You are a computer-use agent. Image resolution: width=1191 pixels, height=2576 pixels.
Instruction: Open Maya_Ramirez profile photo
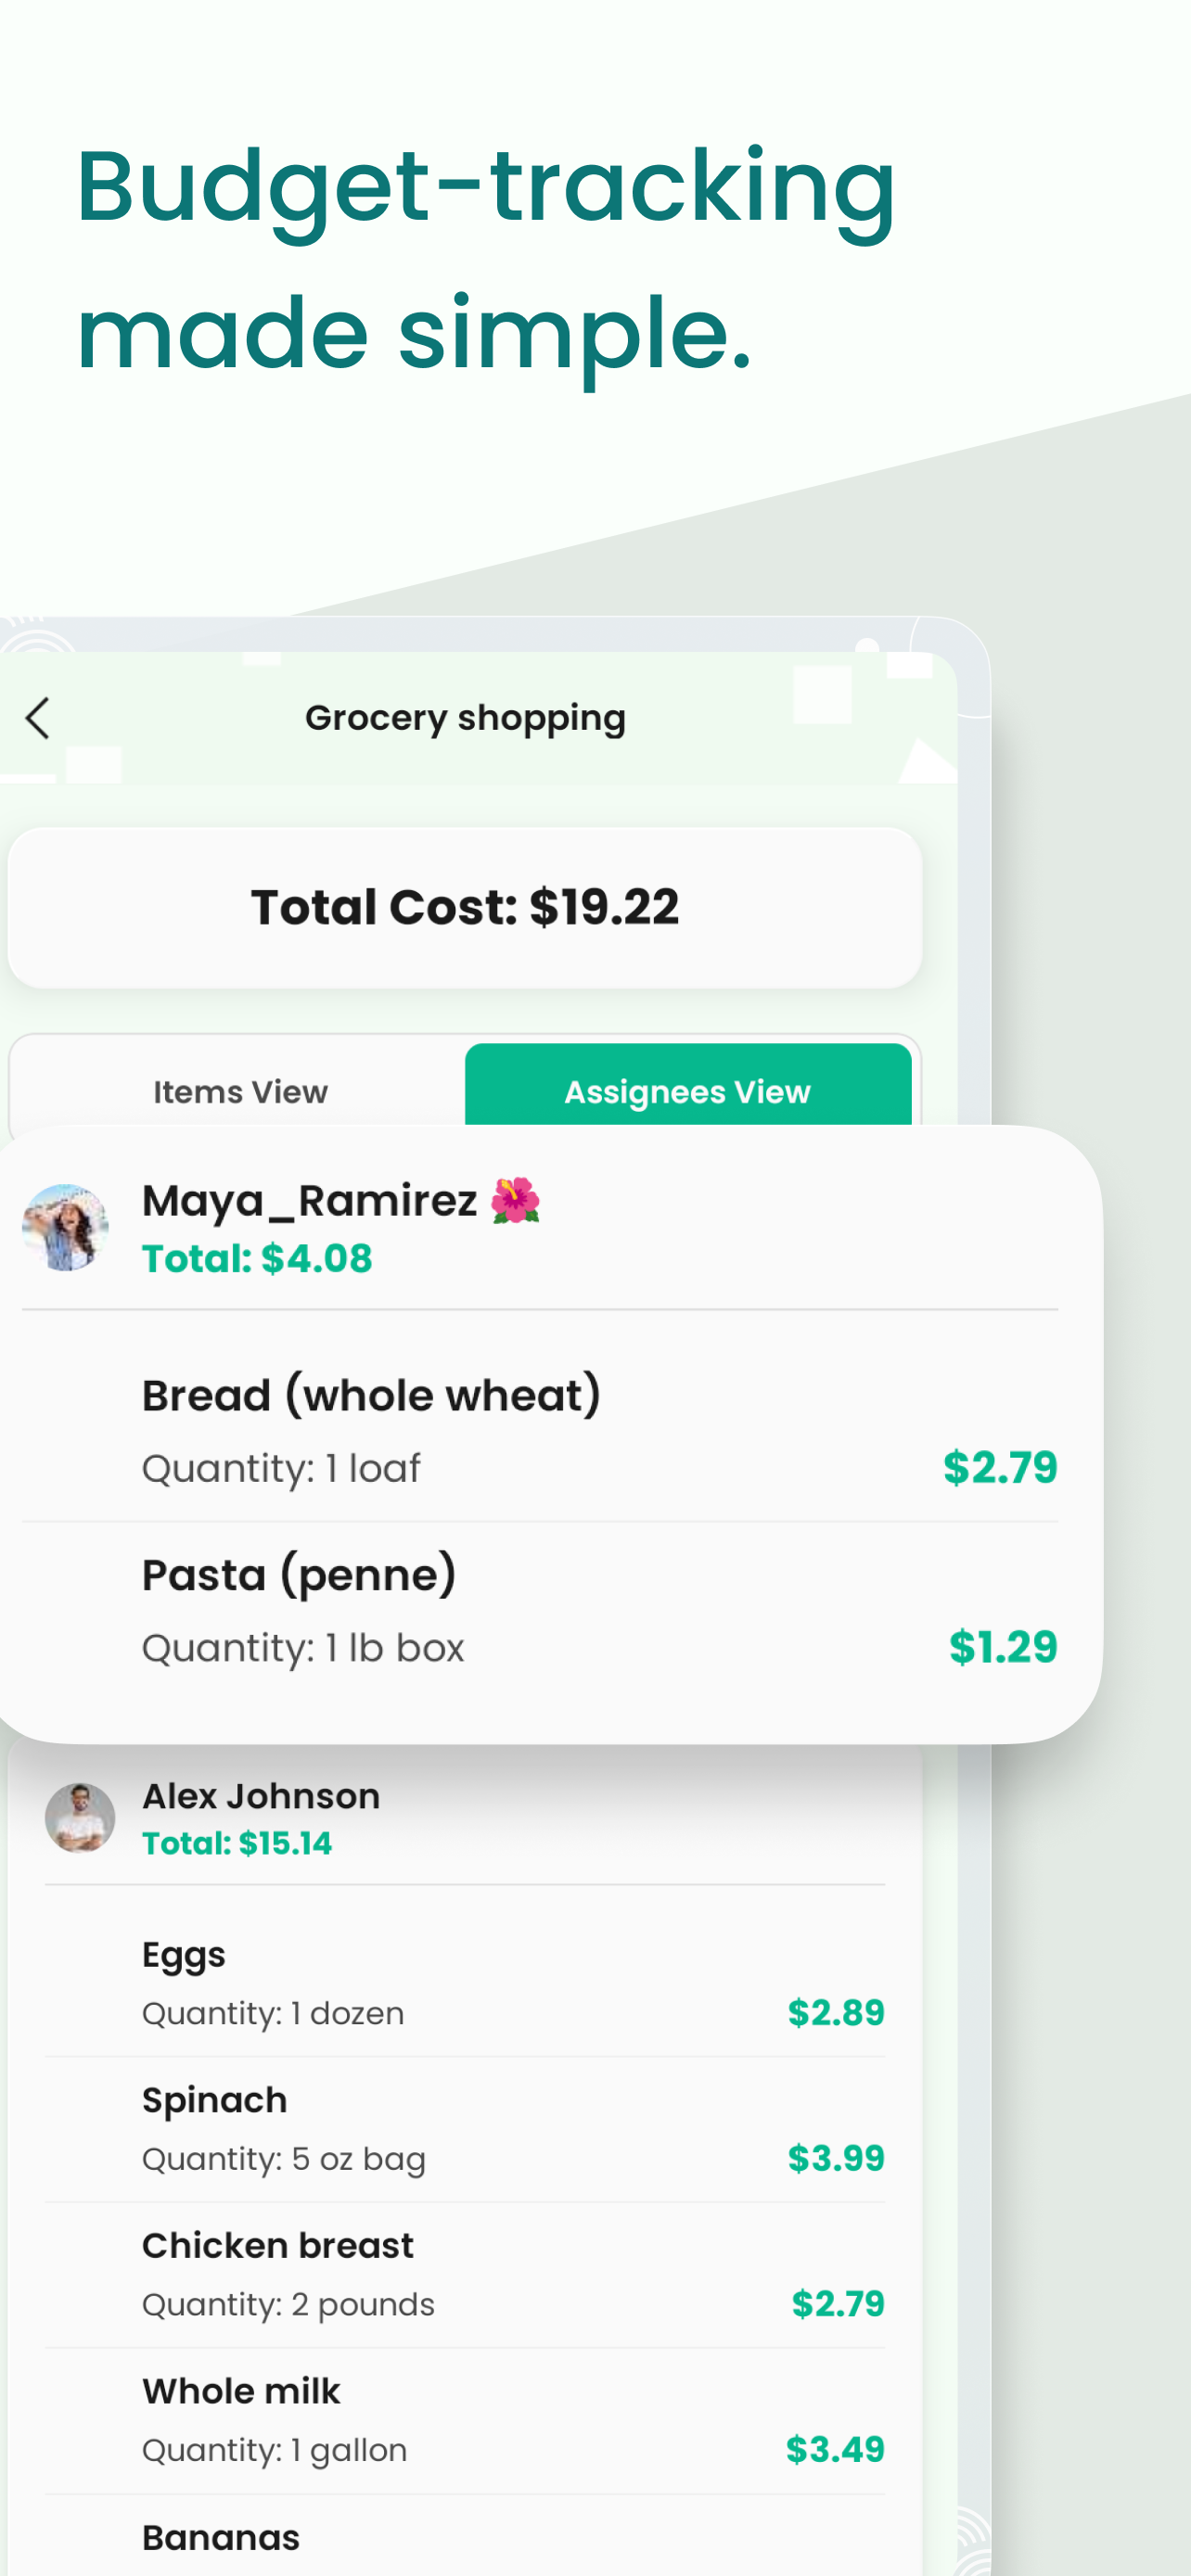[66, 1227]
